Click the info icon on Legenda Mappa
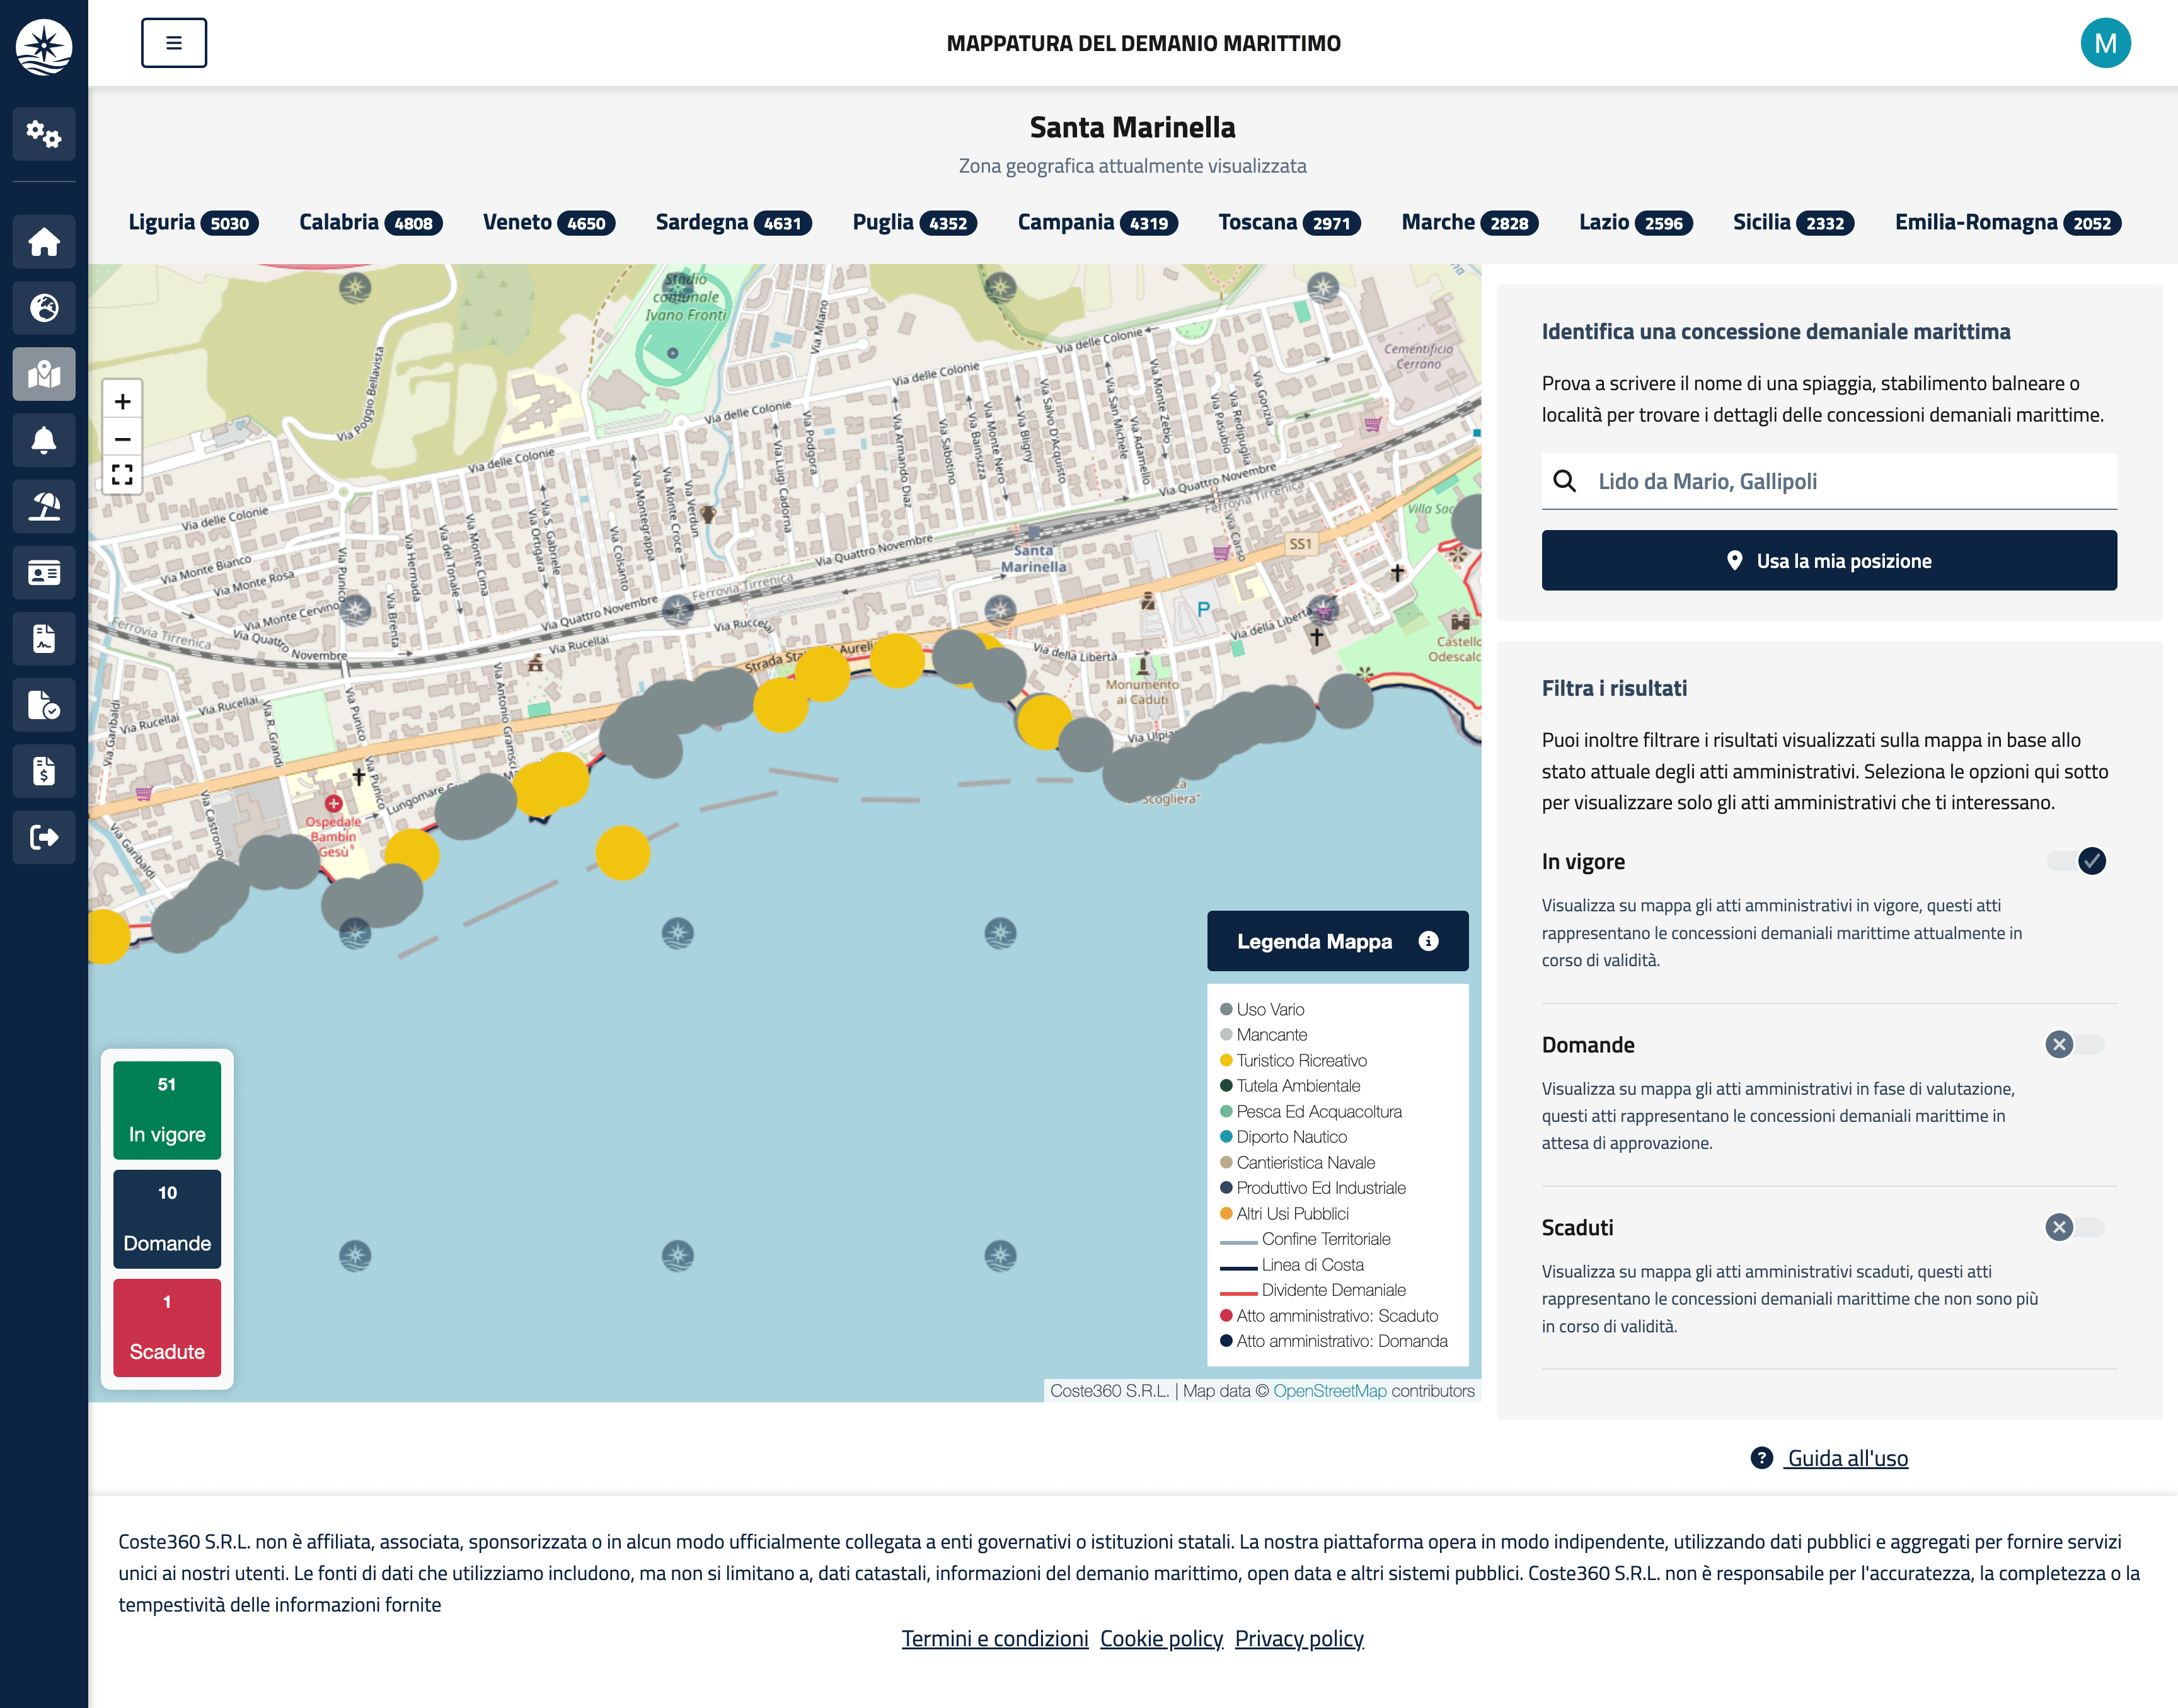2178x1708 pixels. point(1428,941)
